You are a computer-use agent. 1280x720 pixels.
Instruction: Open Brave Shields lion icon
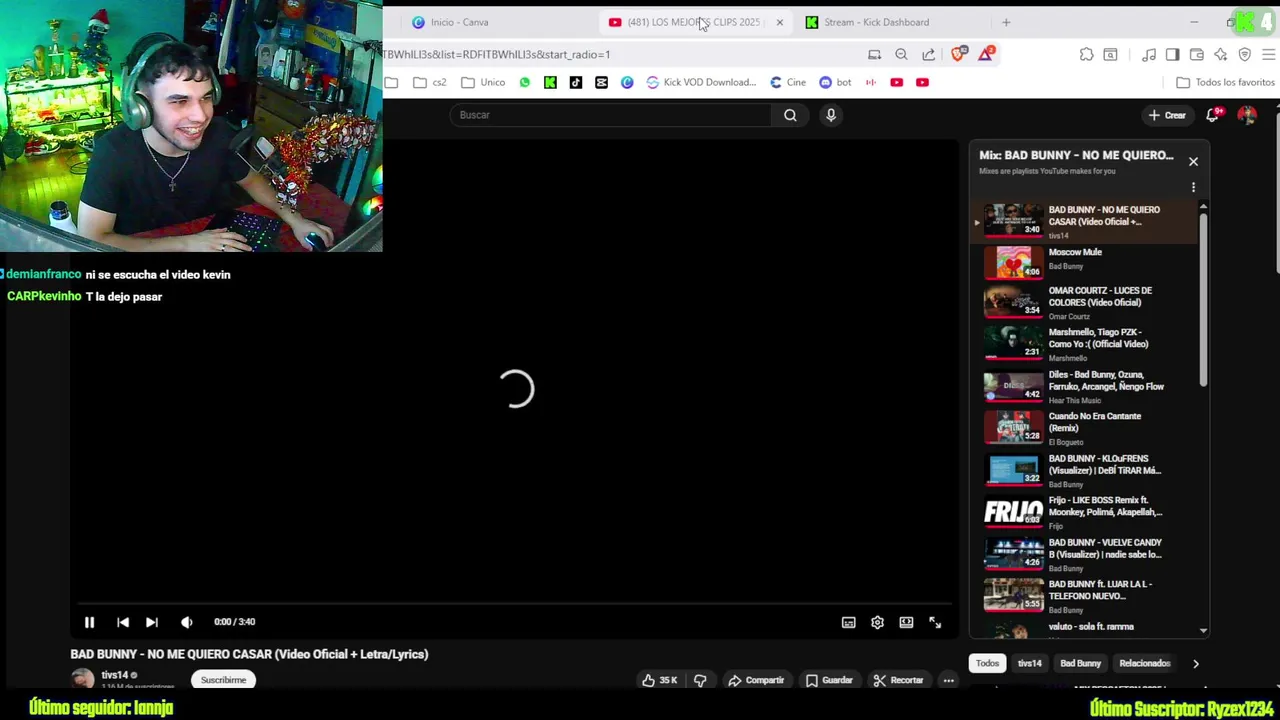coord(958,54)
